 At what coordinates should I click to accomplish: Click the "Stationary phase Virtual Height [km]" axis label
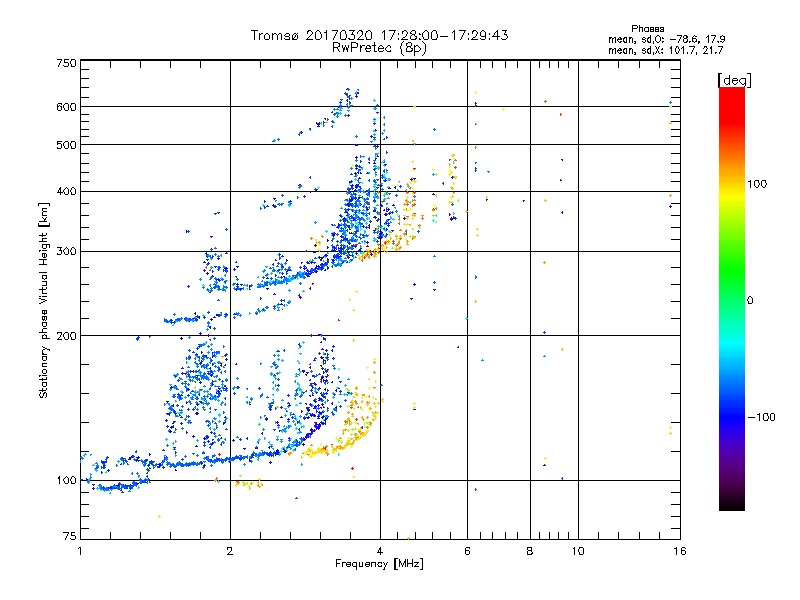44,300
